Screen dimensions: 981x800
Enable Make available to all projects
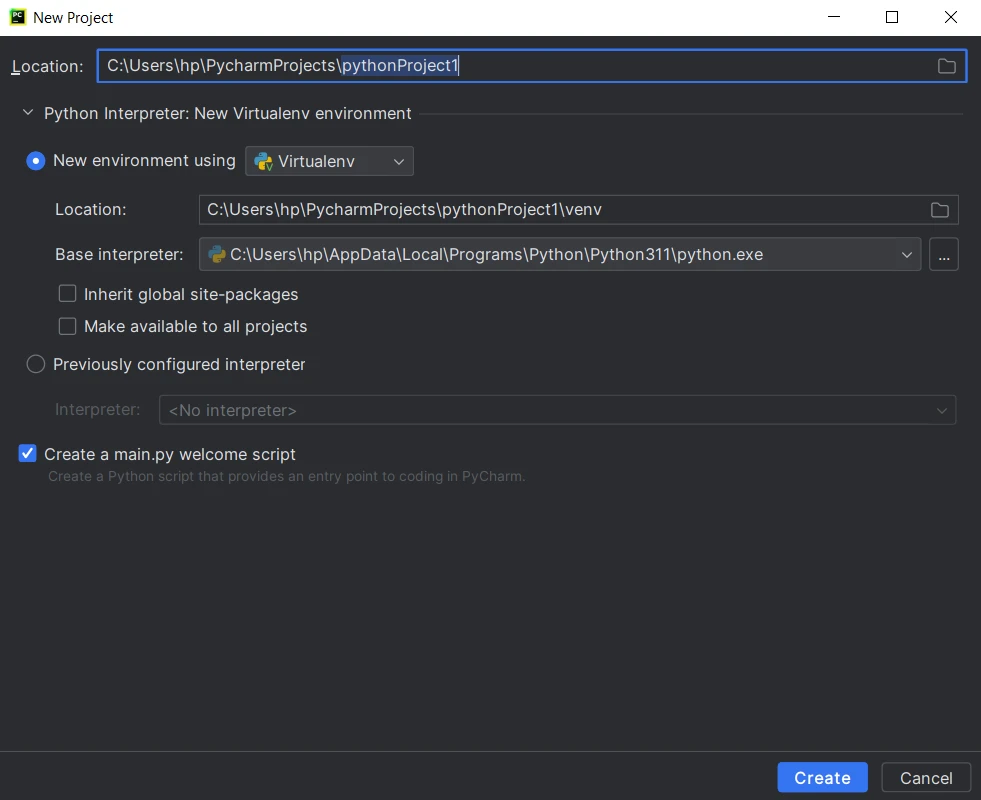(68, 327)
